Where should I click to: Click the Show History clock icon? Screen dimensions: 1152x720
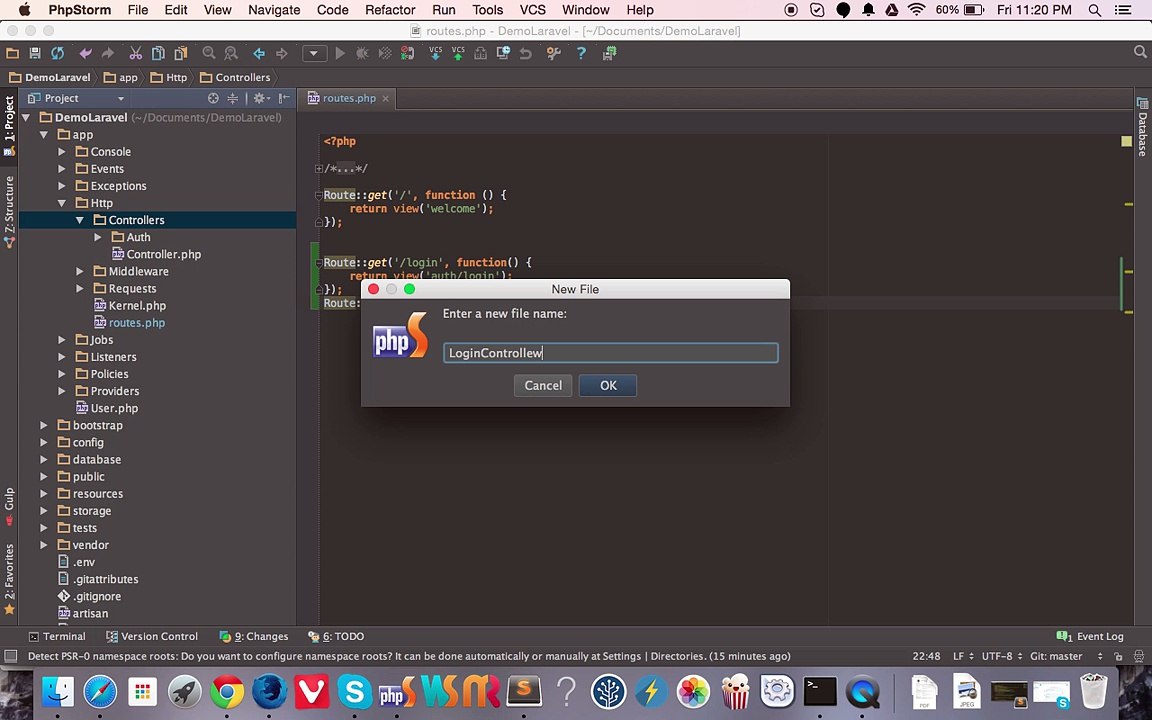point(503,53)
